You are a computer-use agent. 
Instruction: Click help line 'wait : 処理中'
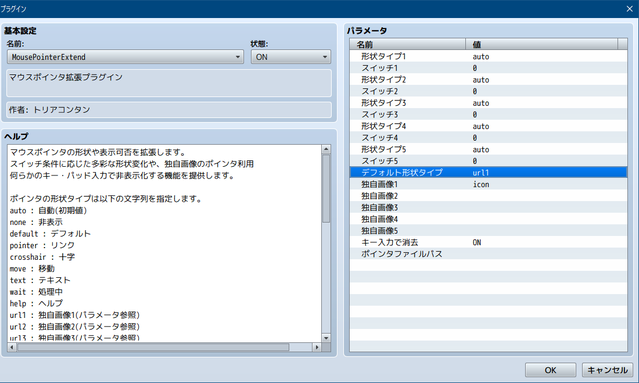coord(36,292)
